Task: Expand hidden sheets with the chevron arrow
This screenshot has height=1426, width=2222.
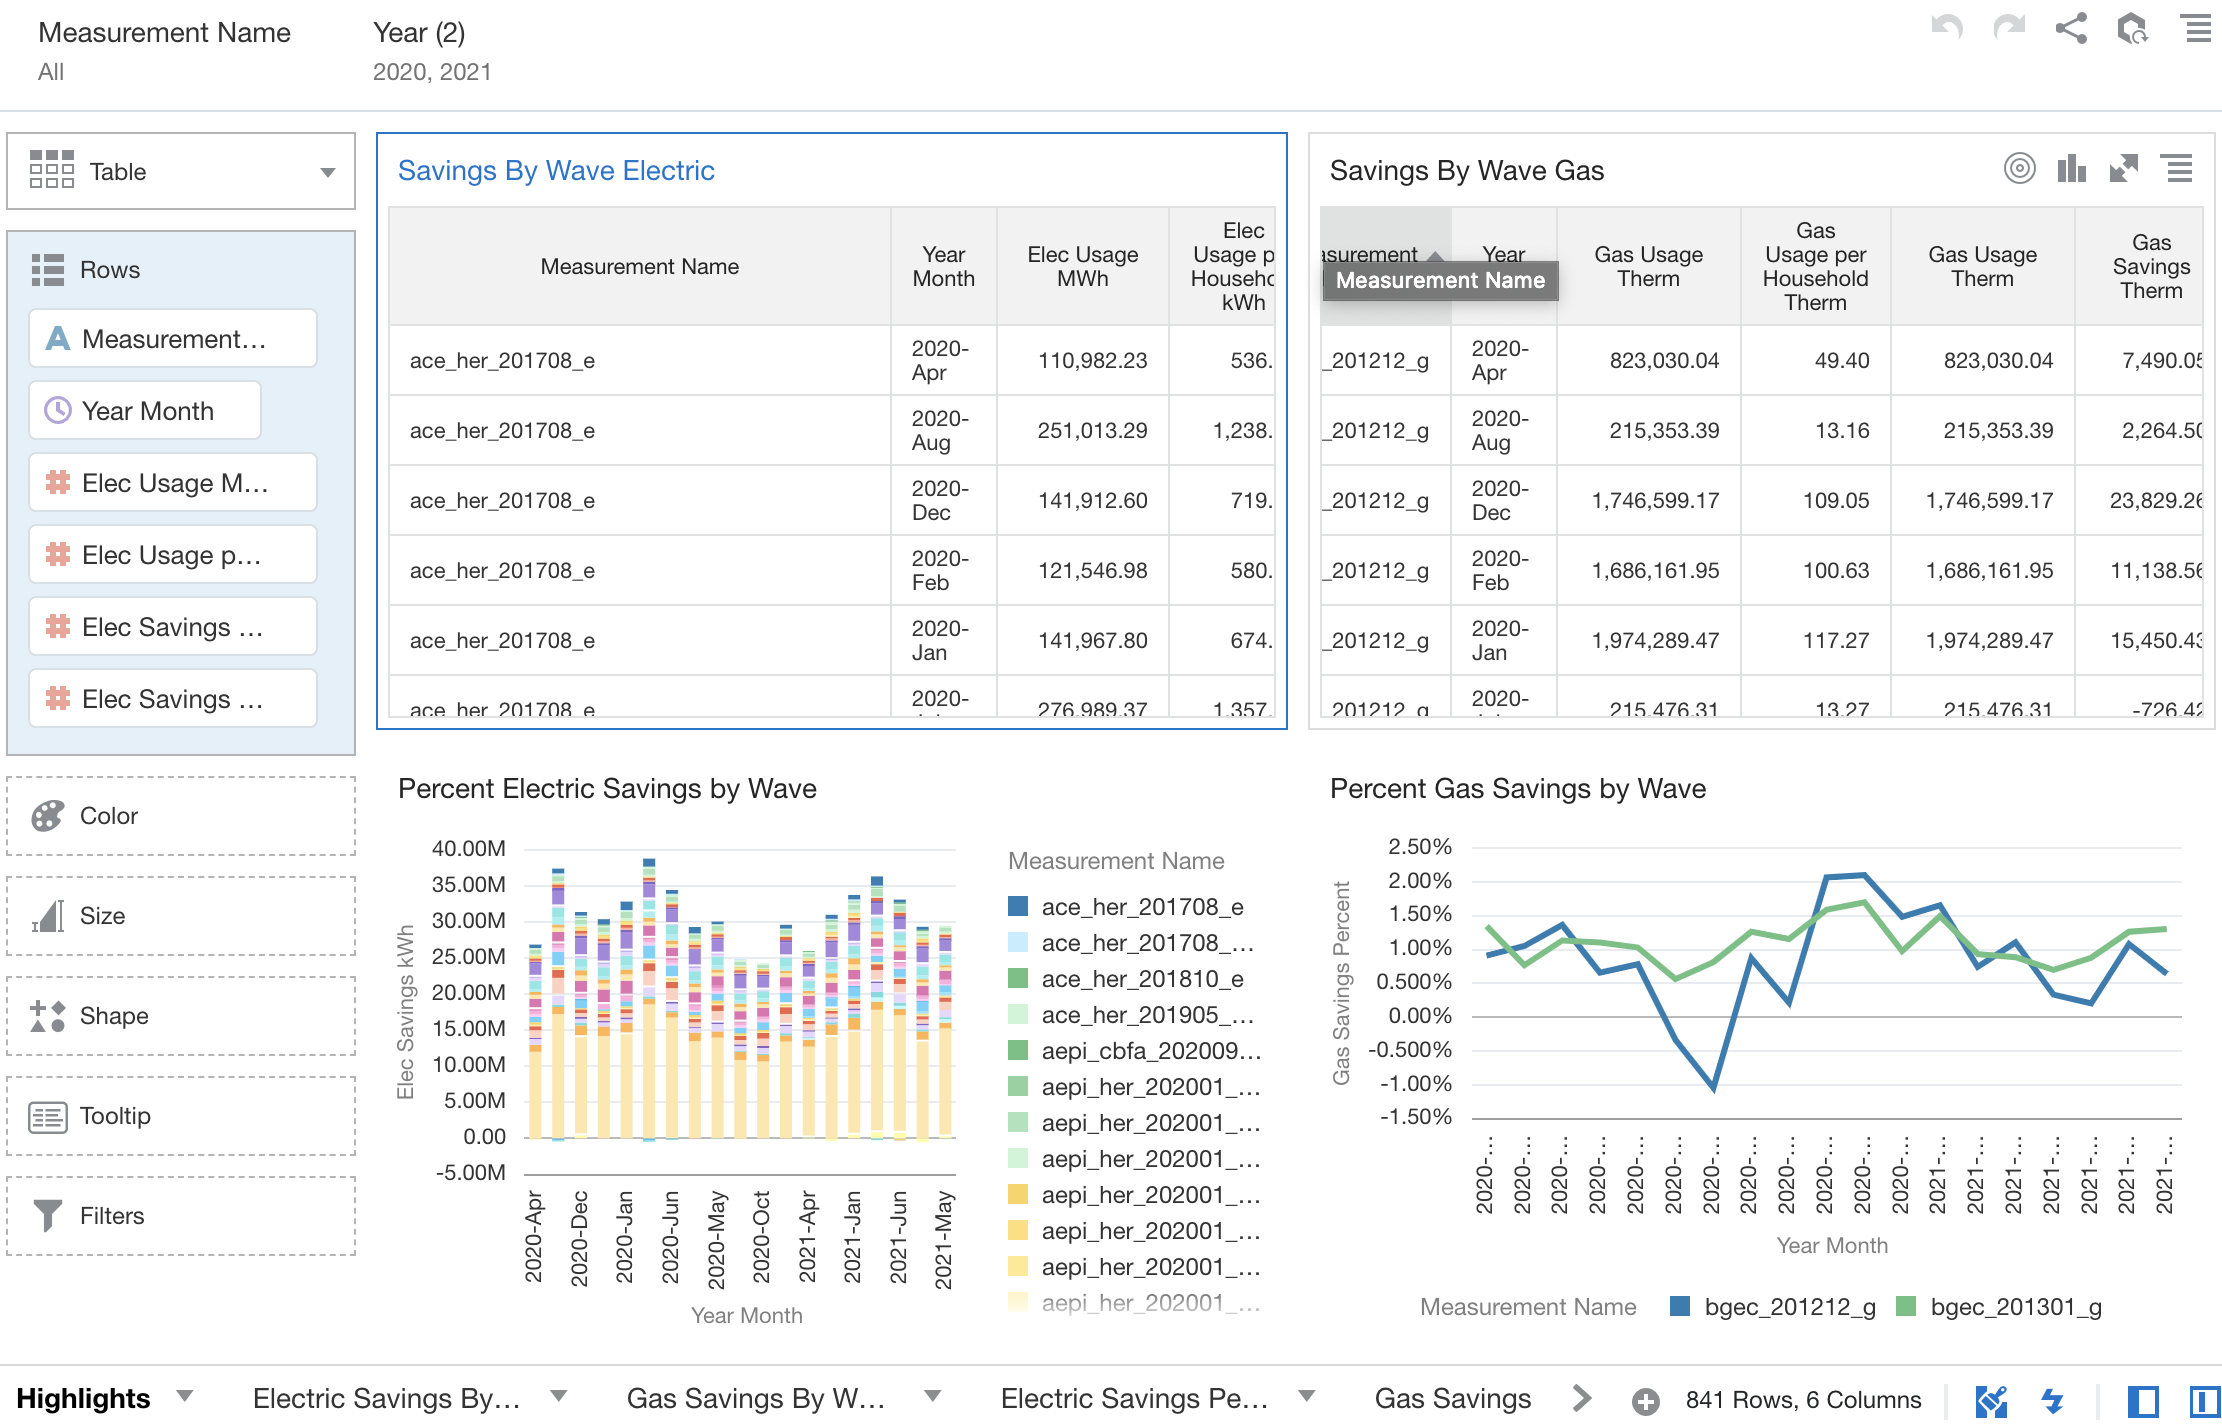Action: click(x=1582, y=1398)
